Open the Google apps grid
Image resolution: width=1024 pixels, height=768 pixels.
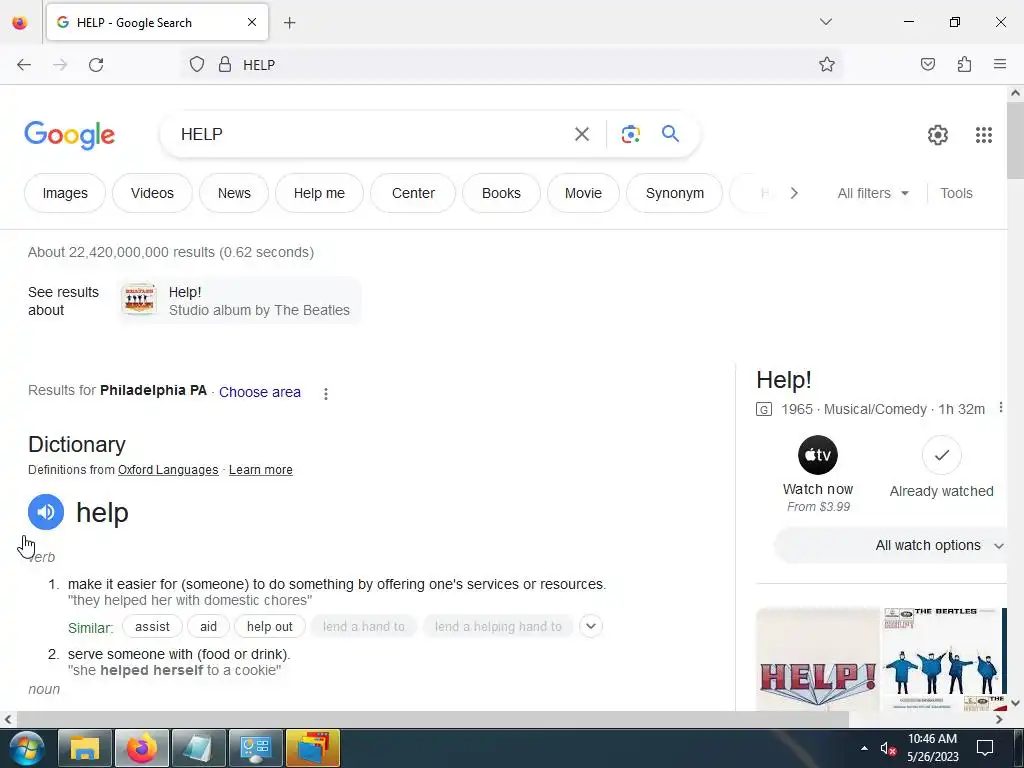(x=984, y=135)
